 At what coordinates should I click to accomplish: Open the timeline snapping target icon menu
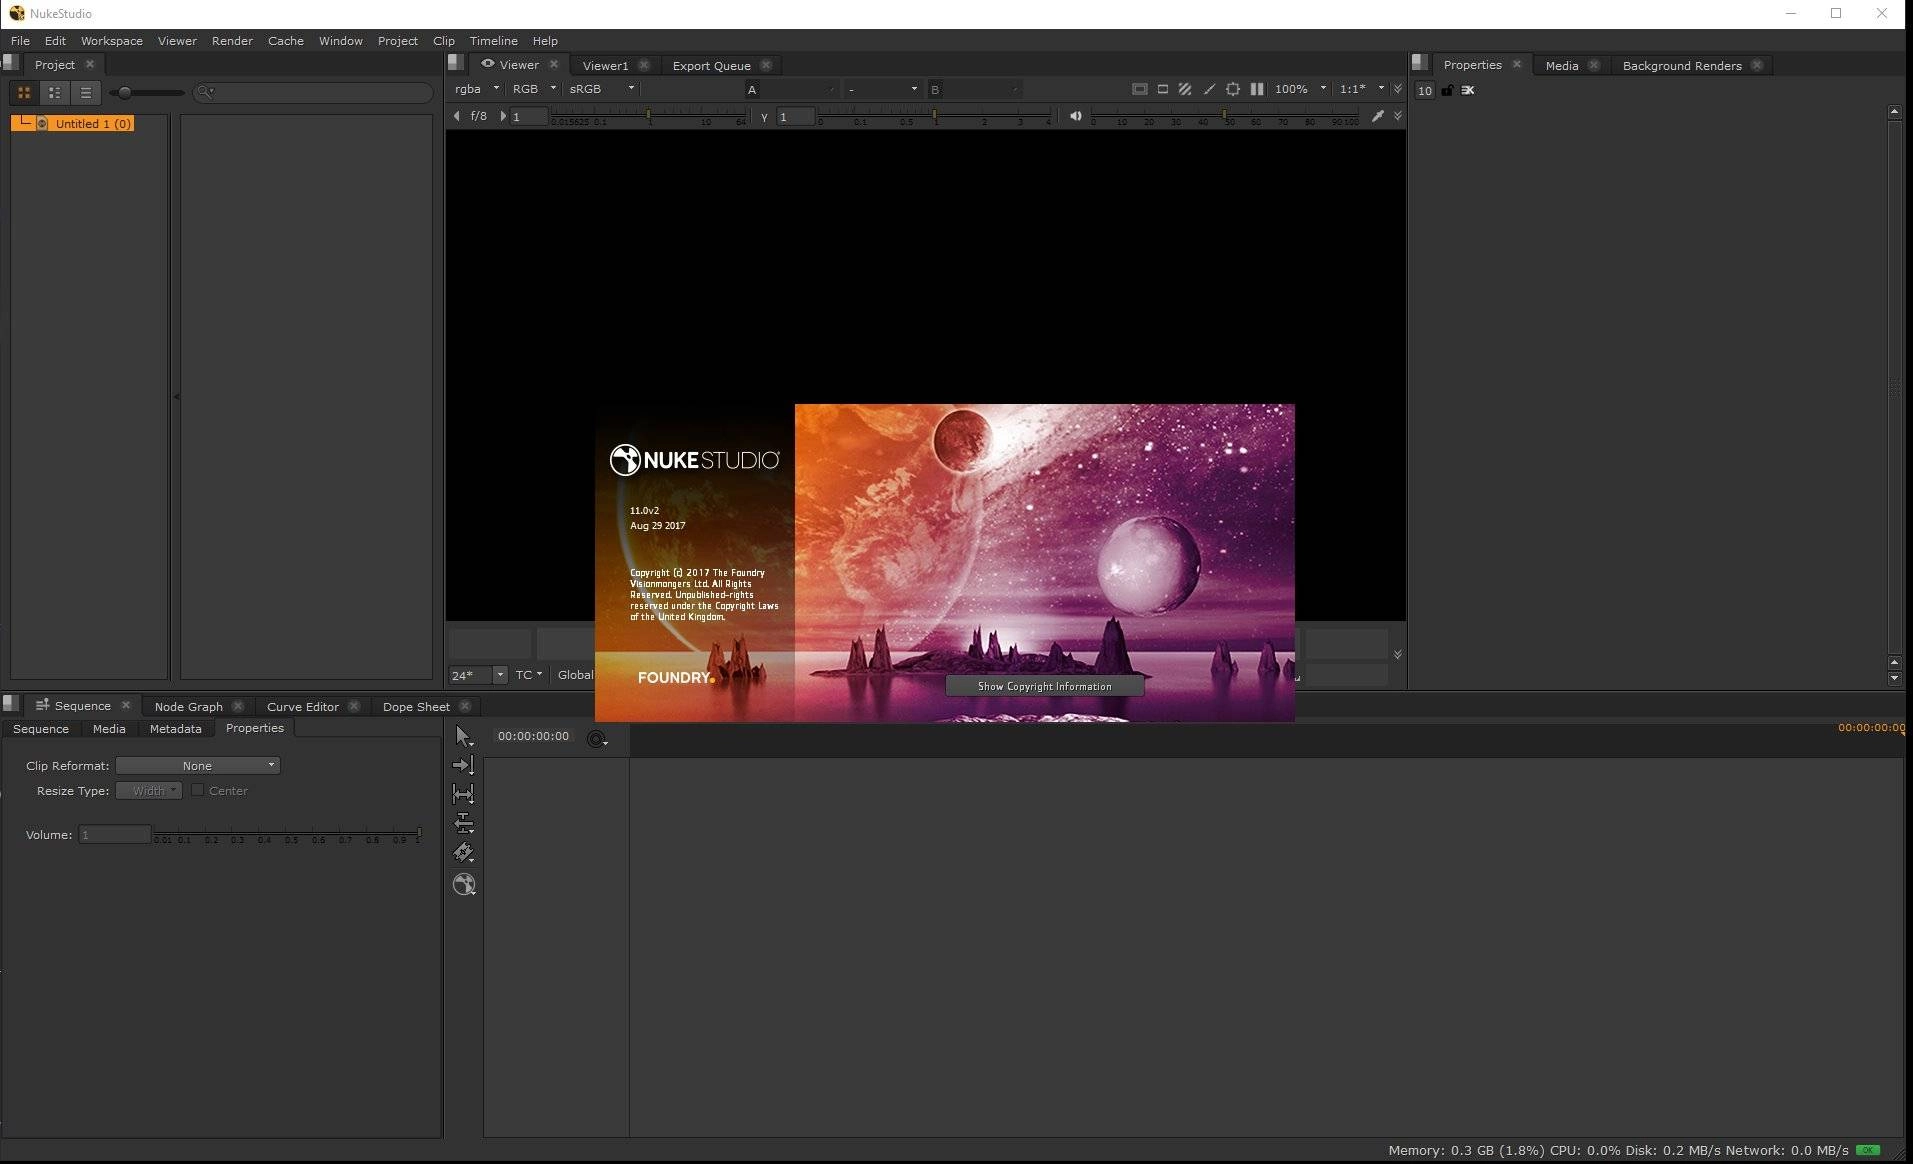point(597,739)
